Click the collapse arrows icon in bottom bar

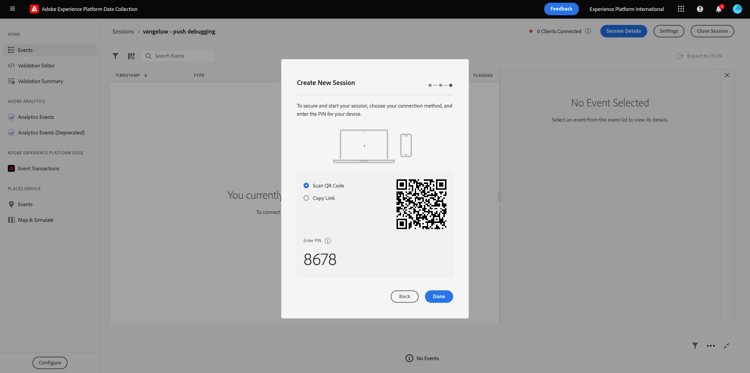(727, 345)
